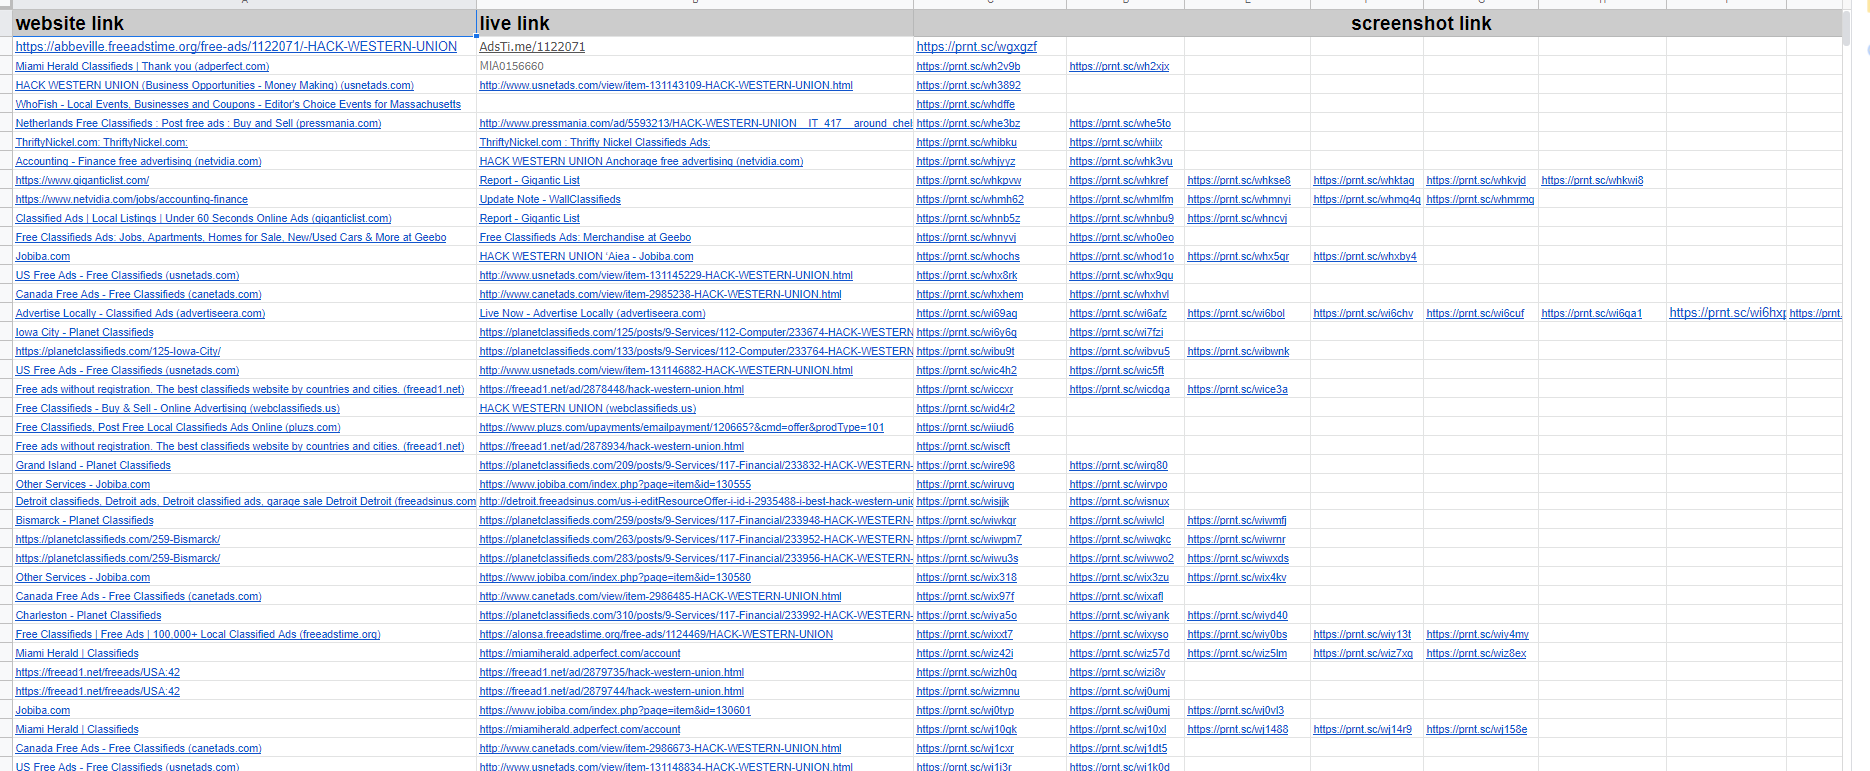This screenshot has height=771, width=1870.
Task: Open Netherlands Free Classifieds (pressmania.com) link
Action: (198, 124)
